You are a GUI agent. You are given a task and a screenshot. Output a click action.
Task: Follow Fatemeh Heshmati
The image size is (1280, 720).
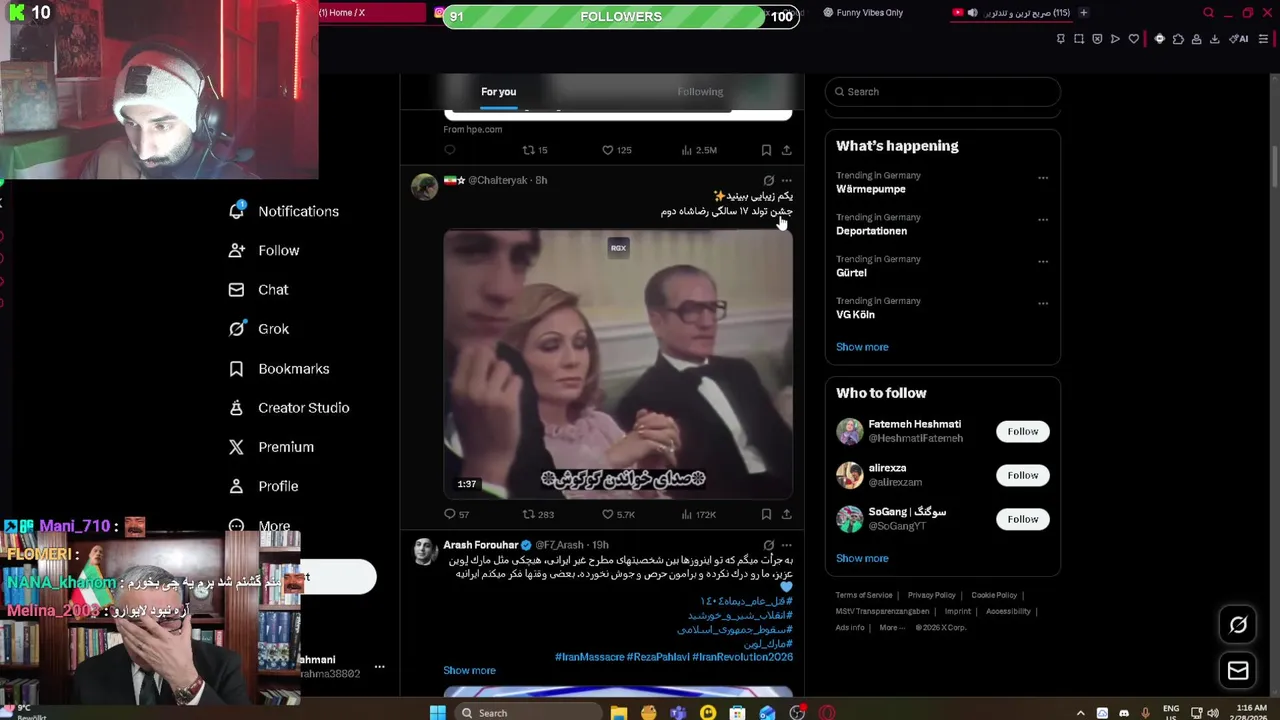pyautogui.click(x=1022, y=432)
